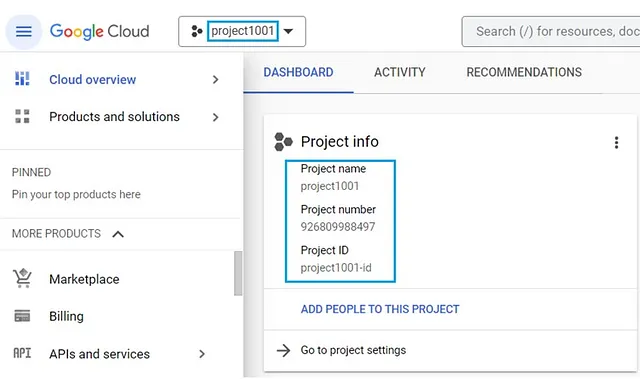Screen dimensions: 640x379
Task: Click the project name value project1001
Action: [x=330, y=186]
